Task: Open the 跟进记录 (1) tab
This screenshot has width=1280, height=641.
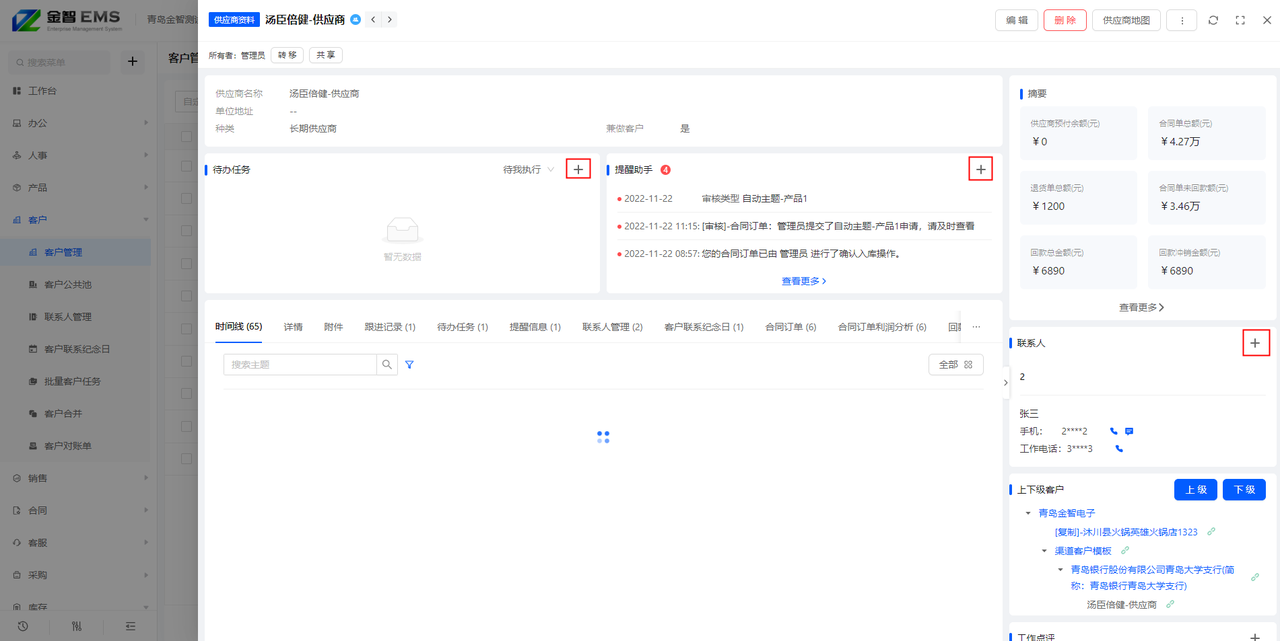Action: [x=390, y=327]
